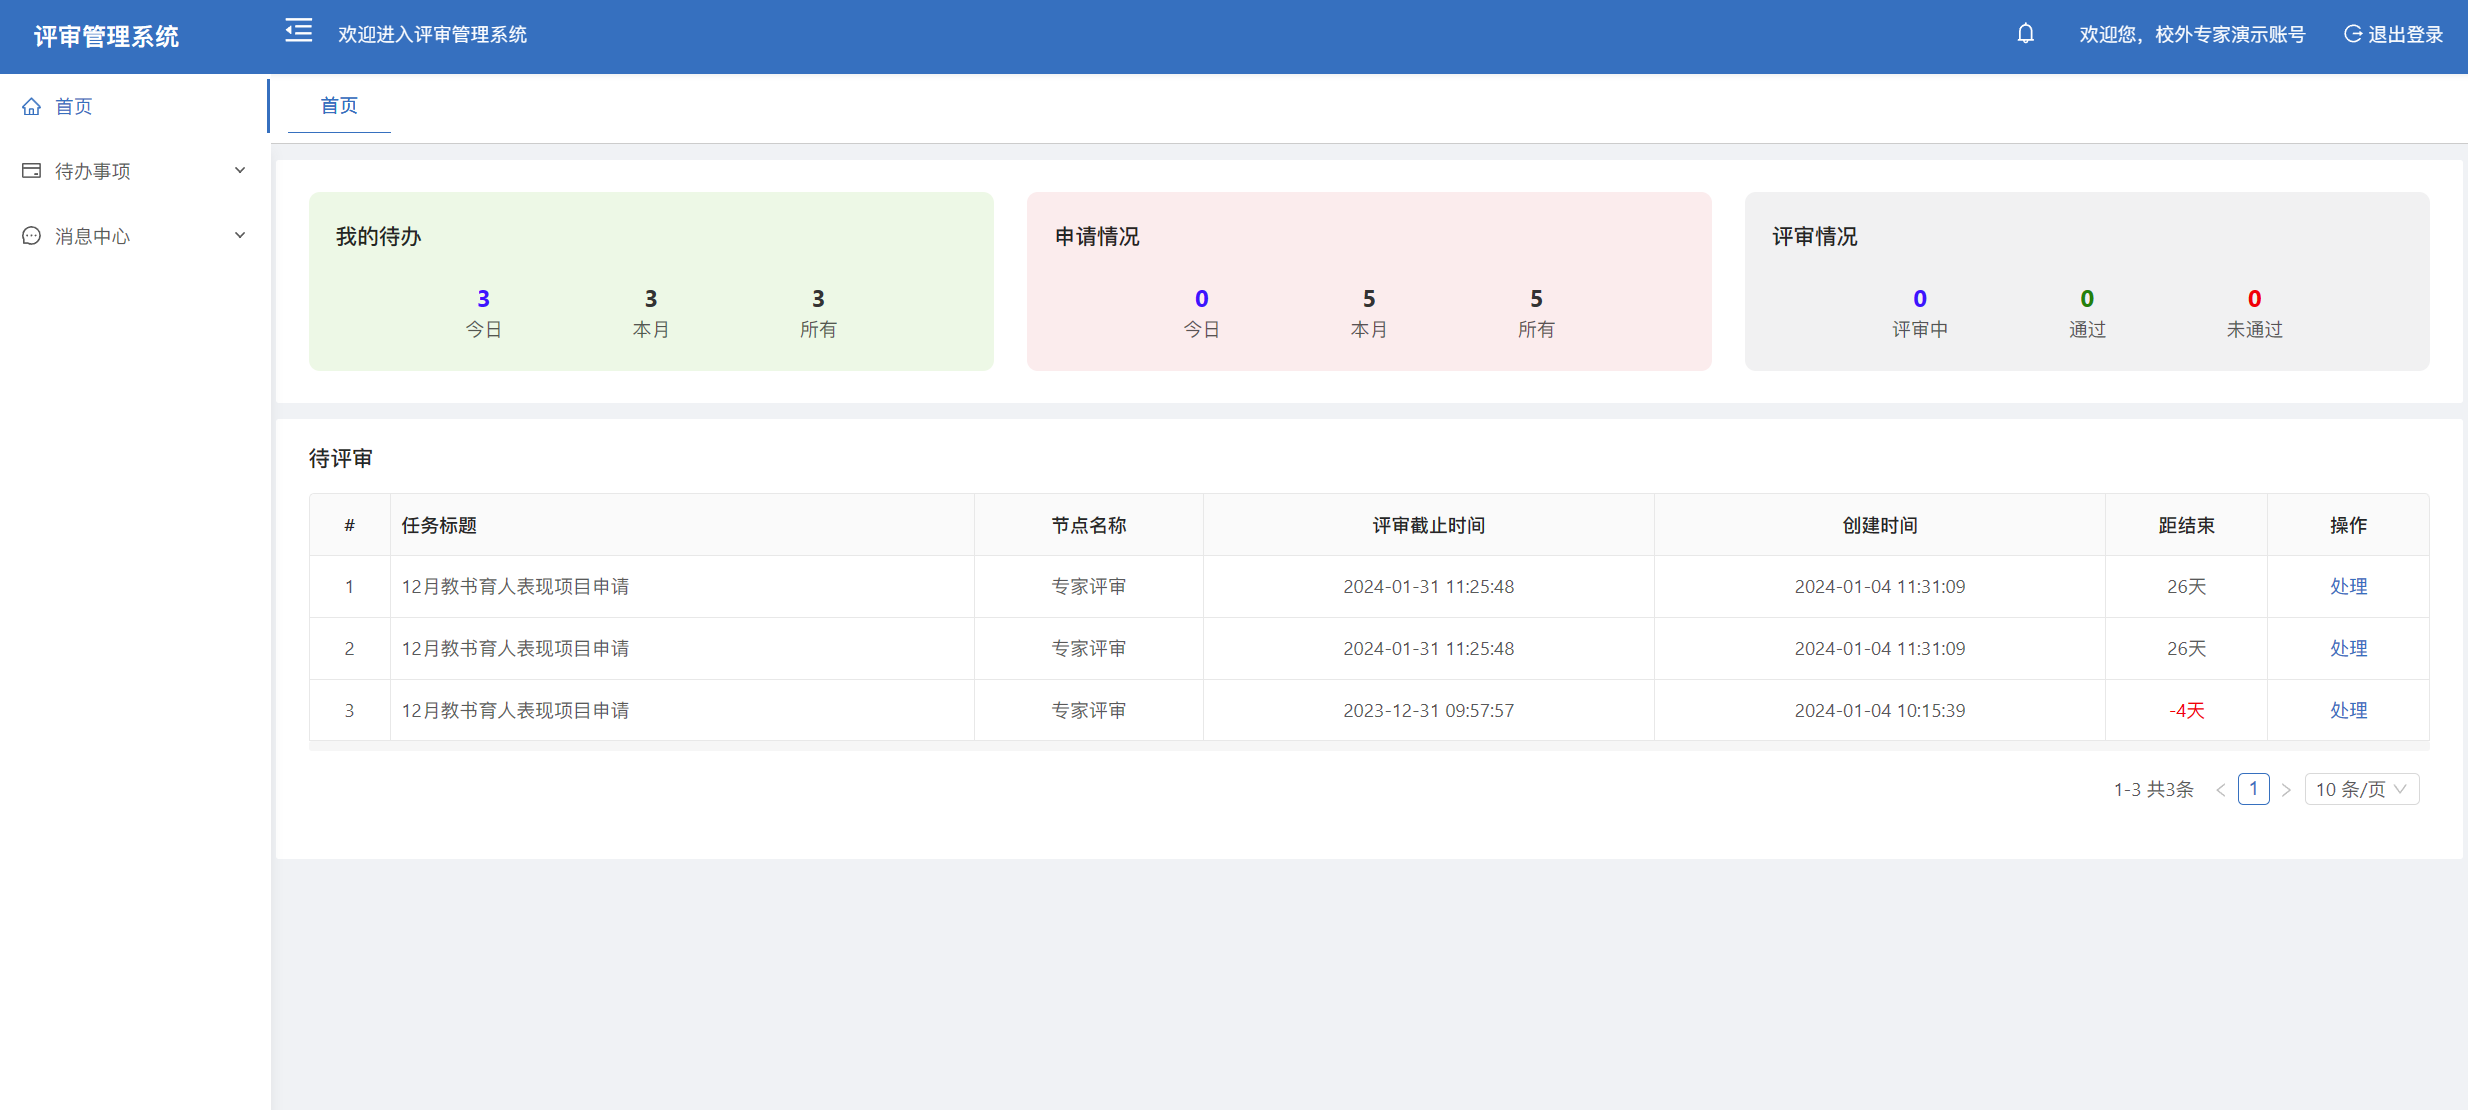Click 处理 link for row 1
Screen dimensions: 2468x1110
pos(2348,586)
